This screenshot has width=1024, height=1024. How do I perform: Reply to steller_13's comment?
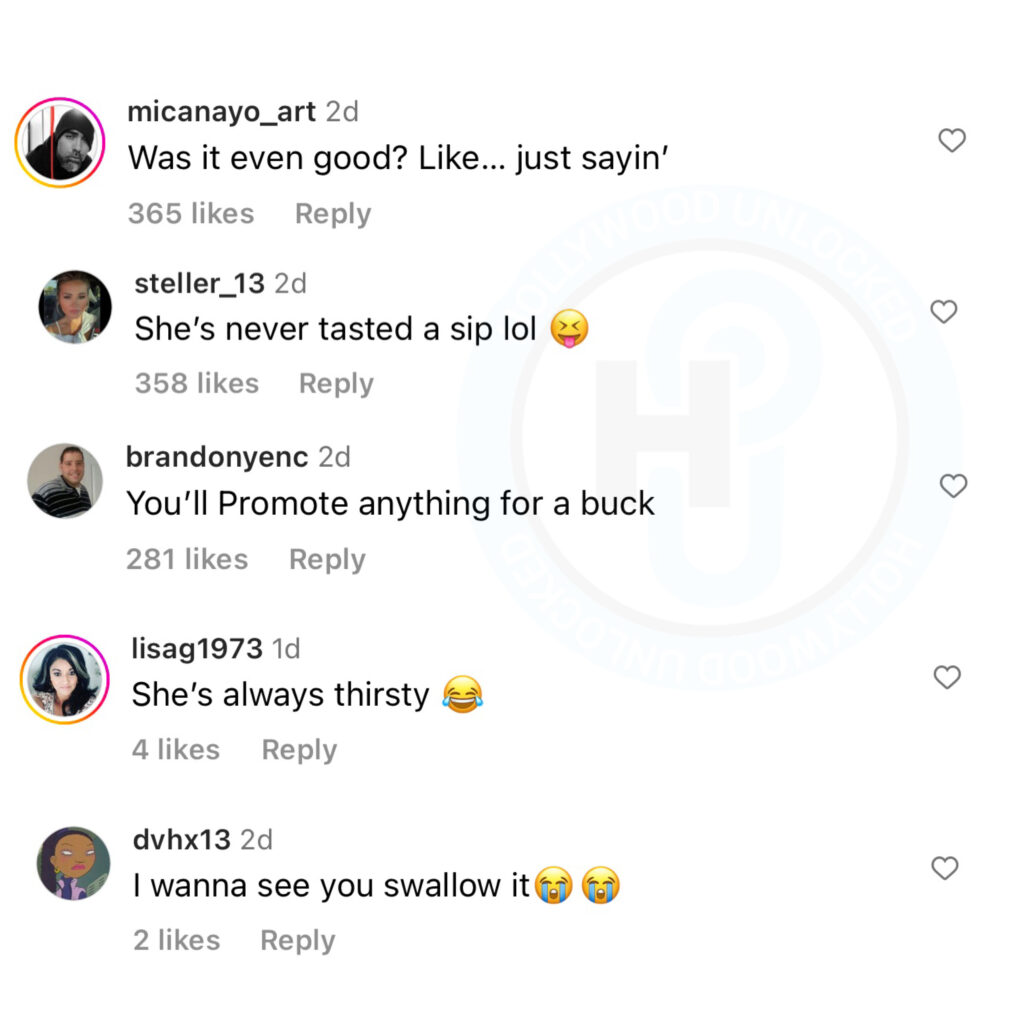click(336, 384)
